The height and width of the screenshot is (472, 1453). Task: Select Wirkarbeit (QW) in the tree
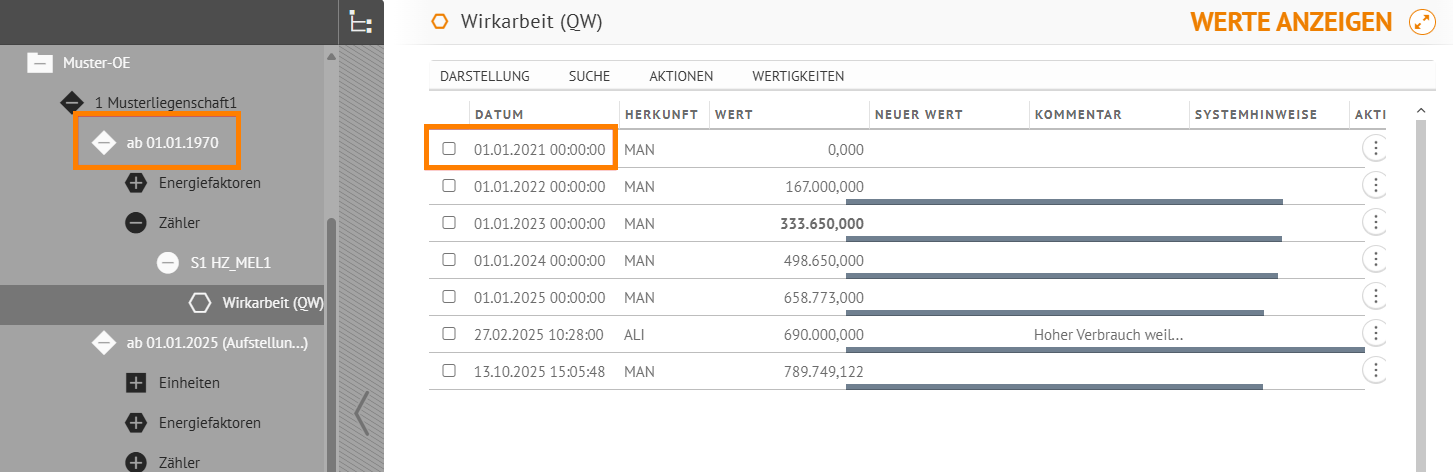tap(272, 302)
